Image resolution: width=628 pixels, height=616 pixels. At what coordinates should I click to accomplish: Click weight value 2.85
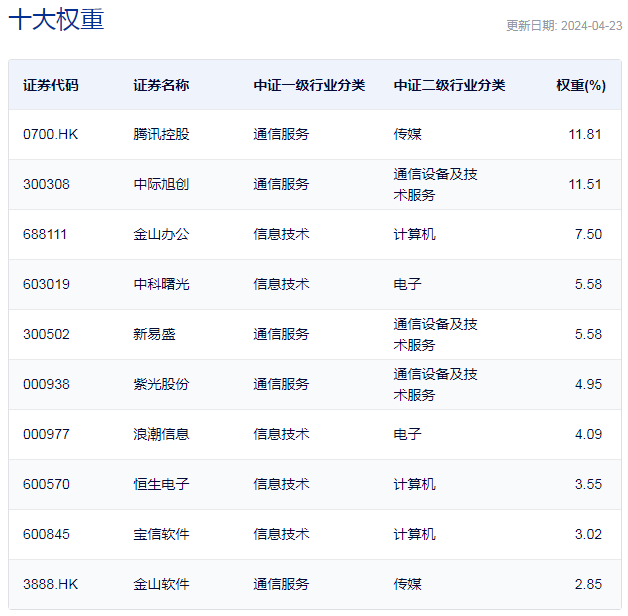(x=588, y=585)
